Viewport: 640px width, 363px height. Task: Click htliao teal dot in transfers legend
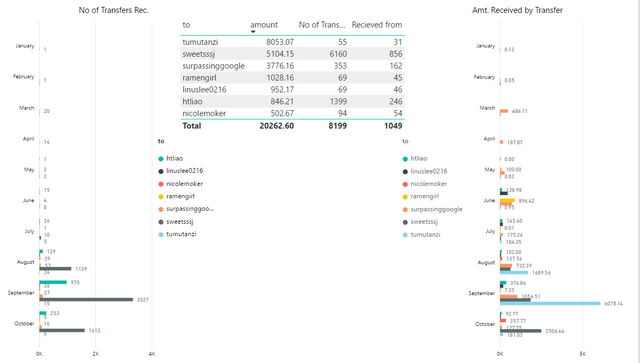coord(161,159)
